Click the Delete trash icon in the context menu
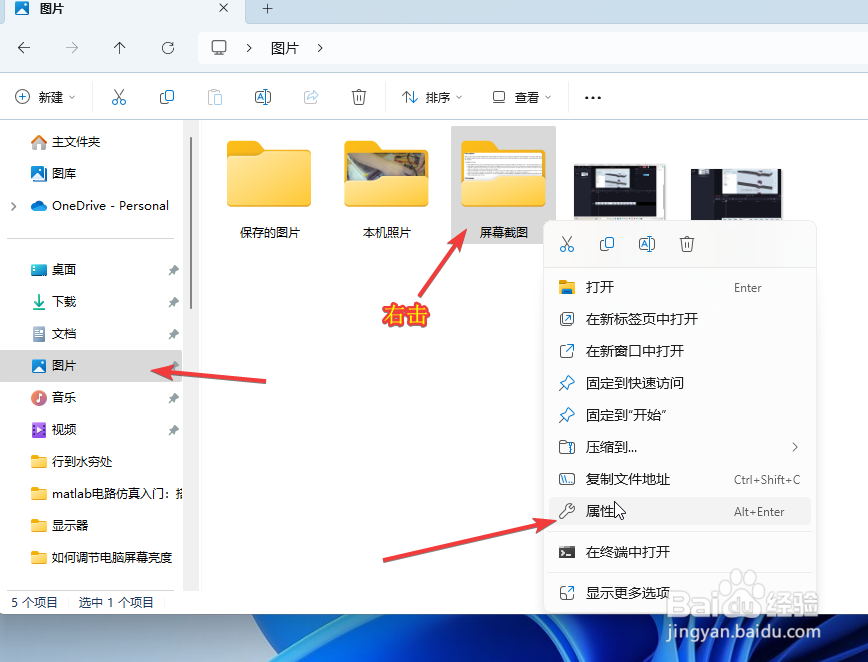 click(x=686, y=243)
